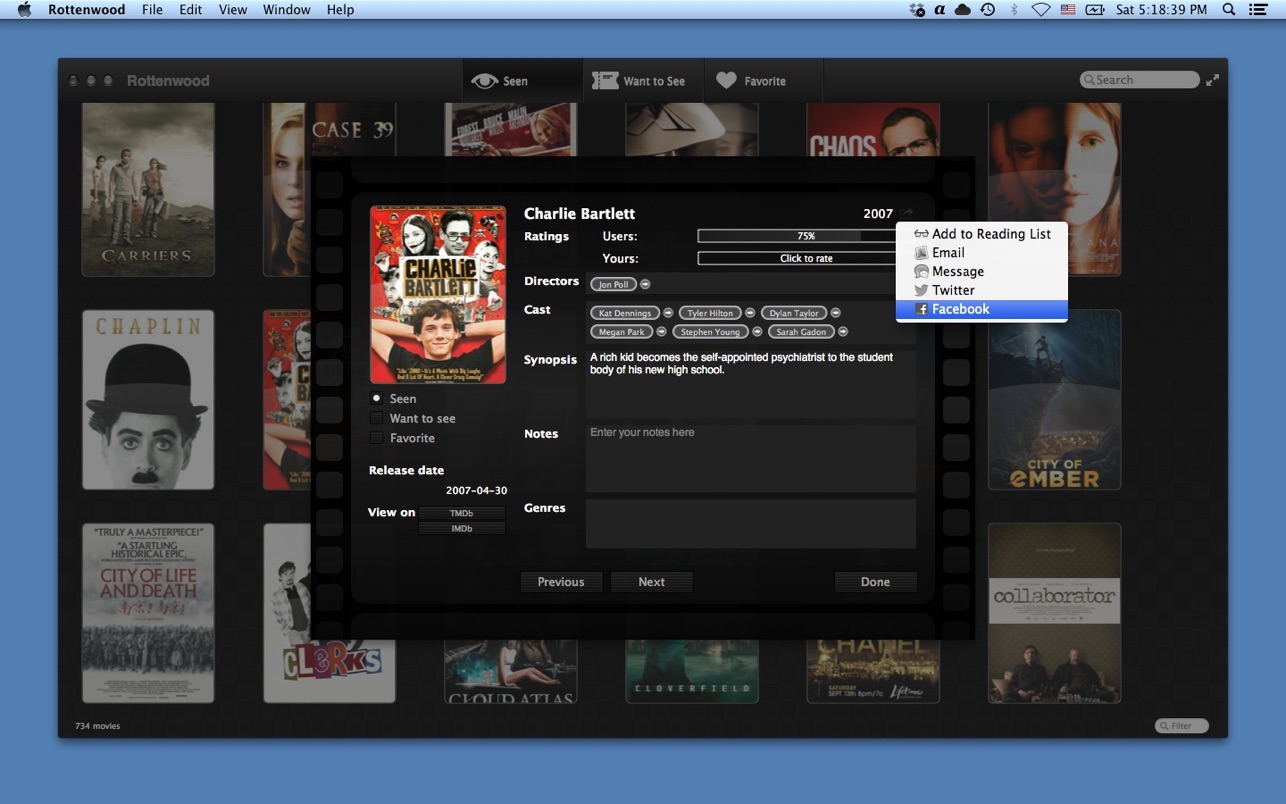1286x804 pixels.
Task: Enter full screen with the double-arrow icon
Action: click(x=1213, y=80)
